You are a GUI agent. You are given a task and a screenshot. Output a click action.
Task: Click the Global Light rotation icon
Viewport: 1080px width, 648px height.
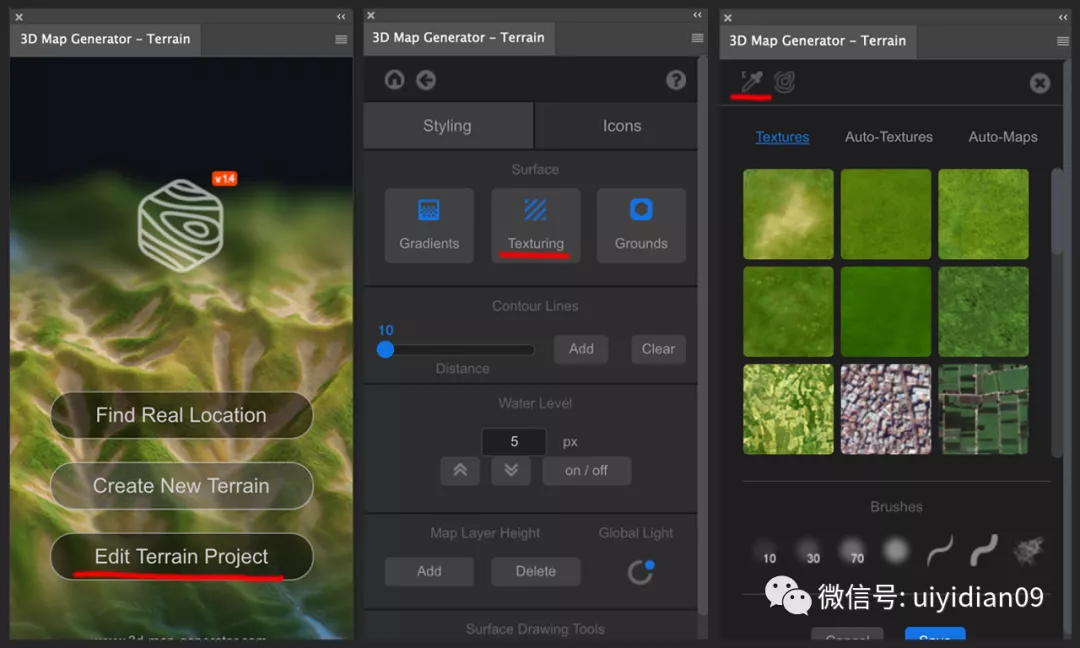click(641, 572)
